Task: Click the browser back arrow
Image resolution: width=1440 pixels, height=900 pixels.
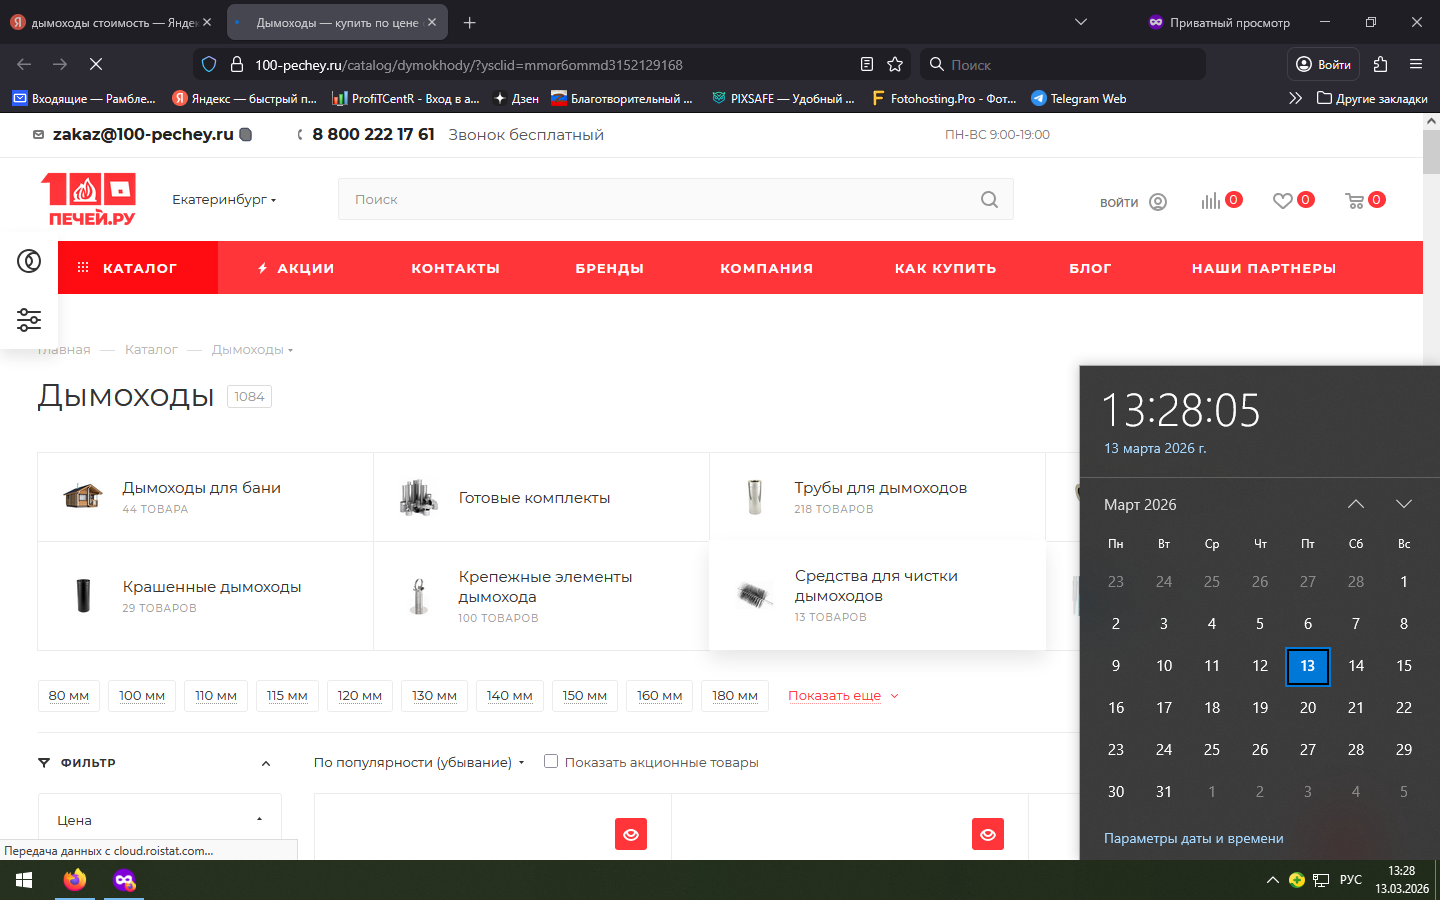Action: (x=24, y=64)
